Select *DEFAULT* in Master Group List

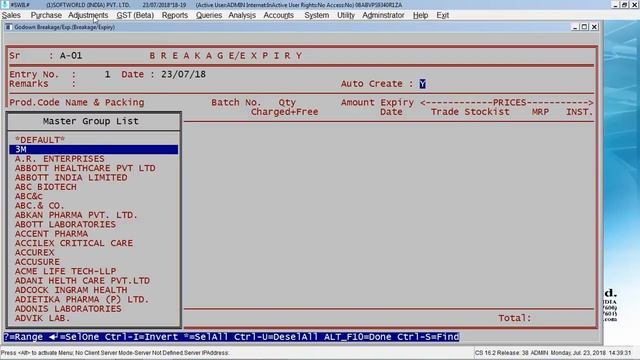pyautogui.click(x=93, y=140)
